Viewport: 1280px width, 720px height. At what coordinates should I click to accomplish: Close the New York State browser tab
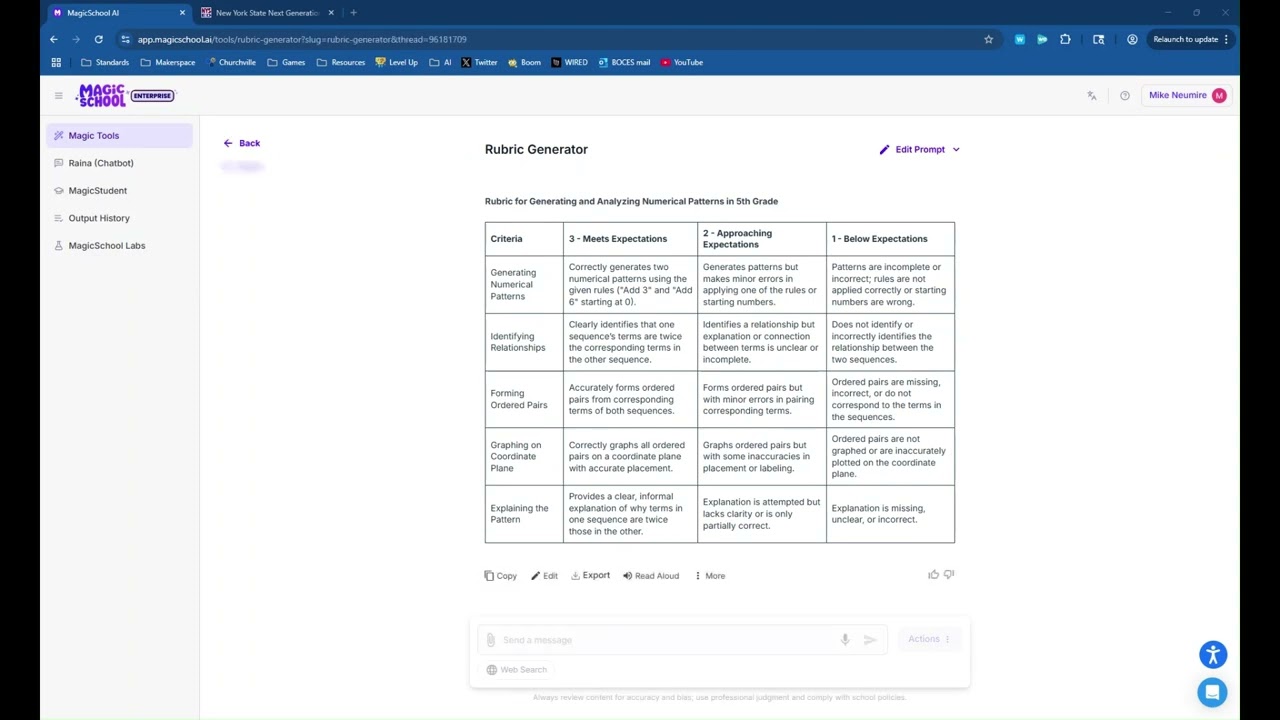coord(331,13)
